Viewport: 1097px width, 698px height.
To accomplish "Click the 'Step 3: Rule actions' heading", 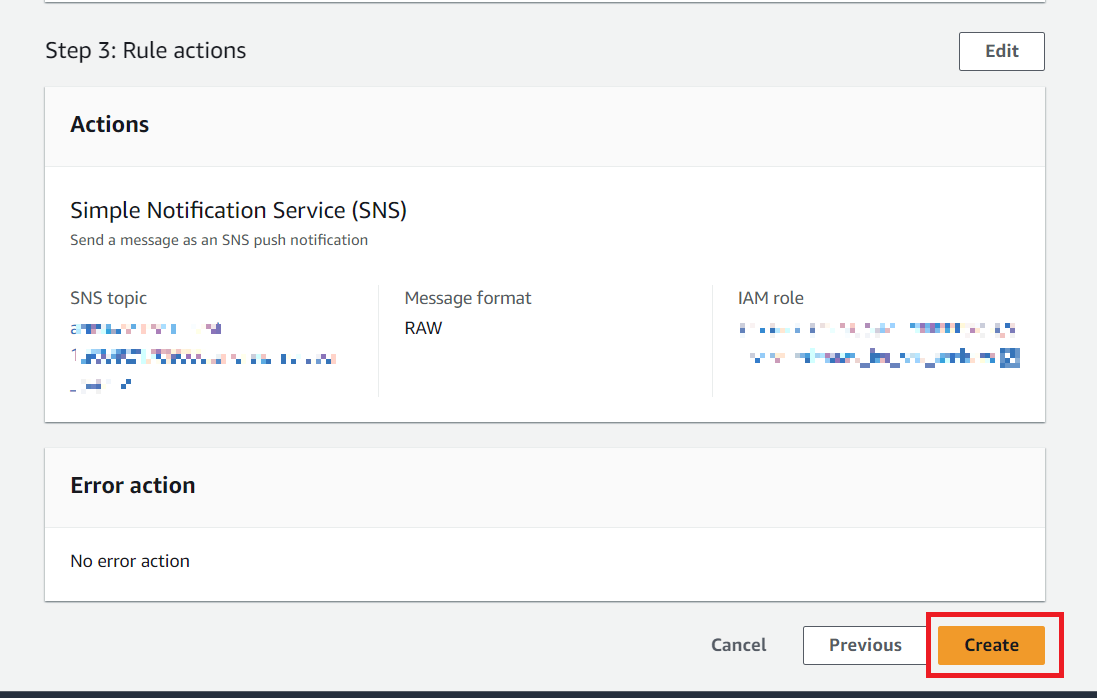I will click(x=145, y=50).
